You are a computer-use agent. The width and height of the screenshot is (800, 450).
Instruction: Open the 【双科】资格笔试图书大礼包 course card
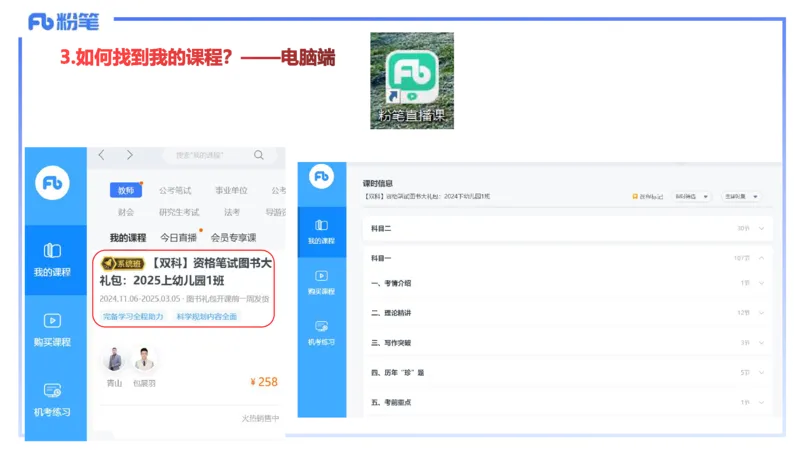[184, 289]
